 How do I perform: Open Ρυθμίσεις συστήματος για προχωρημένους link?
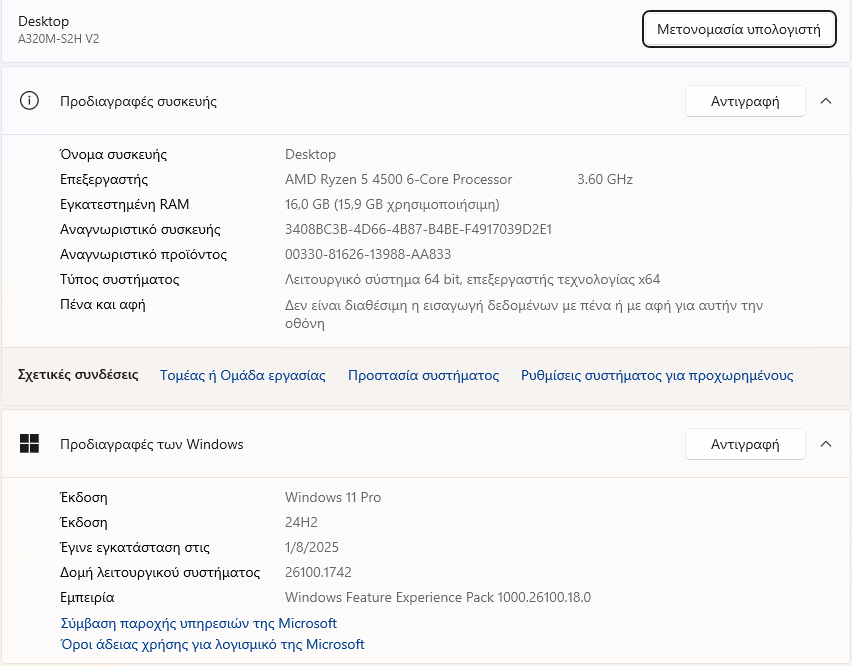657,375
